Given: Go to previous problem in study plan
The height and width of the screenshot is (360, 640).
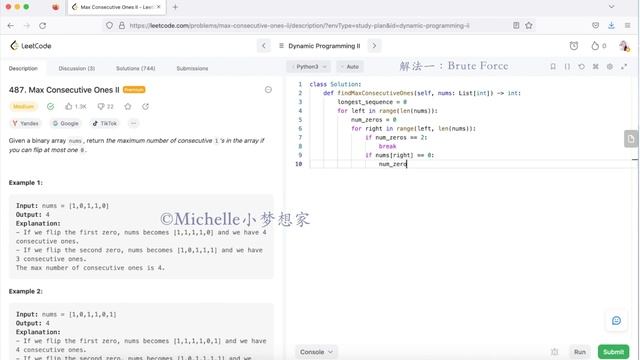Looking at the screenshot, I should click(264, 46).
